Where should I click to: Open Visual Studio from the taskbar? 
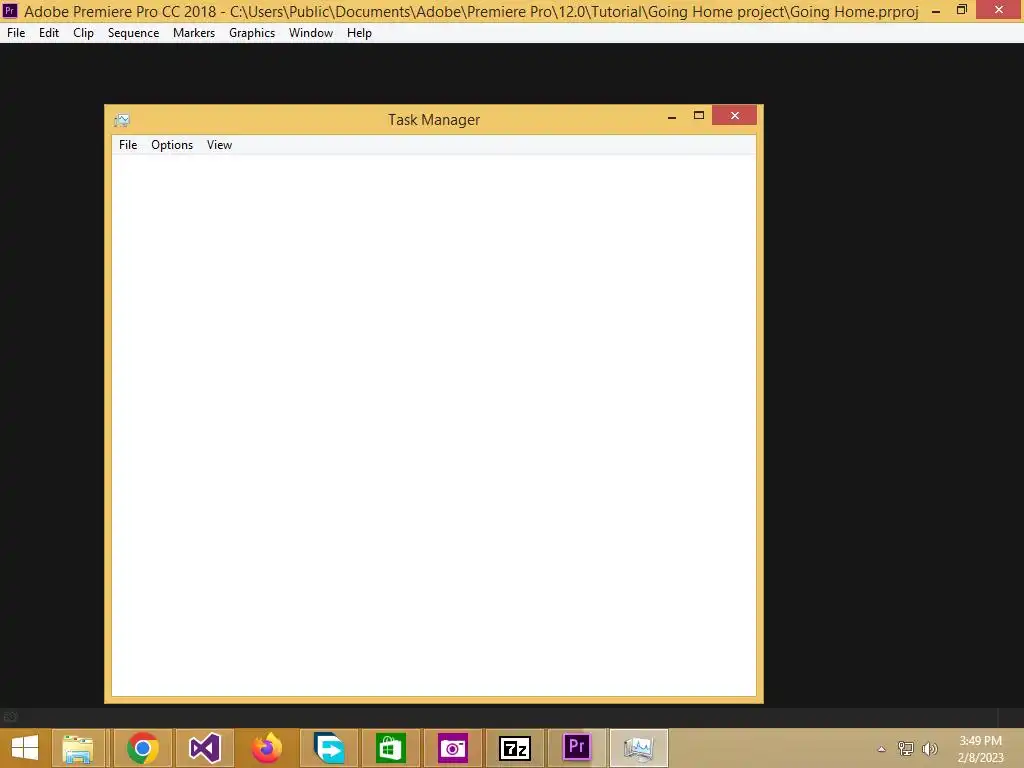point(204,748)
